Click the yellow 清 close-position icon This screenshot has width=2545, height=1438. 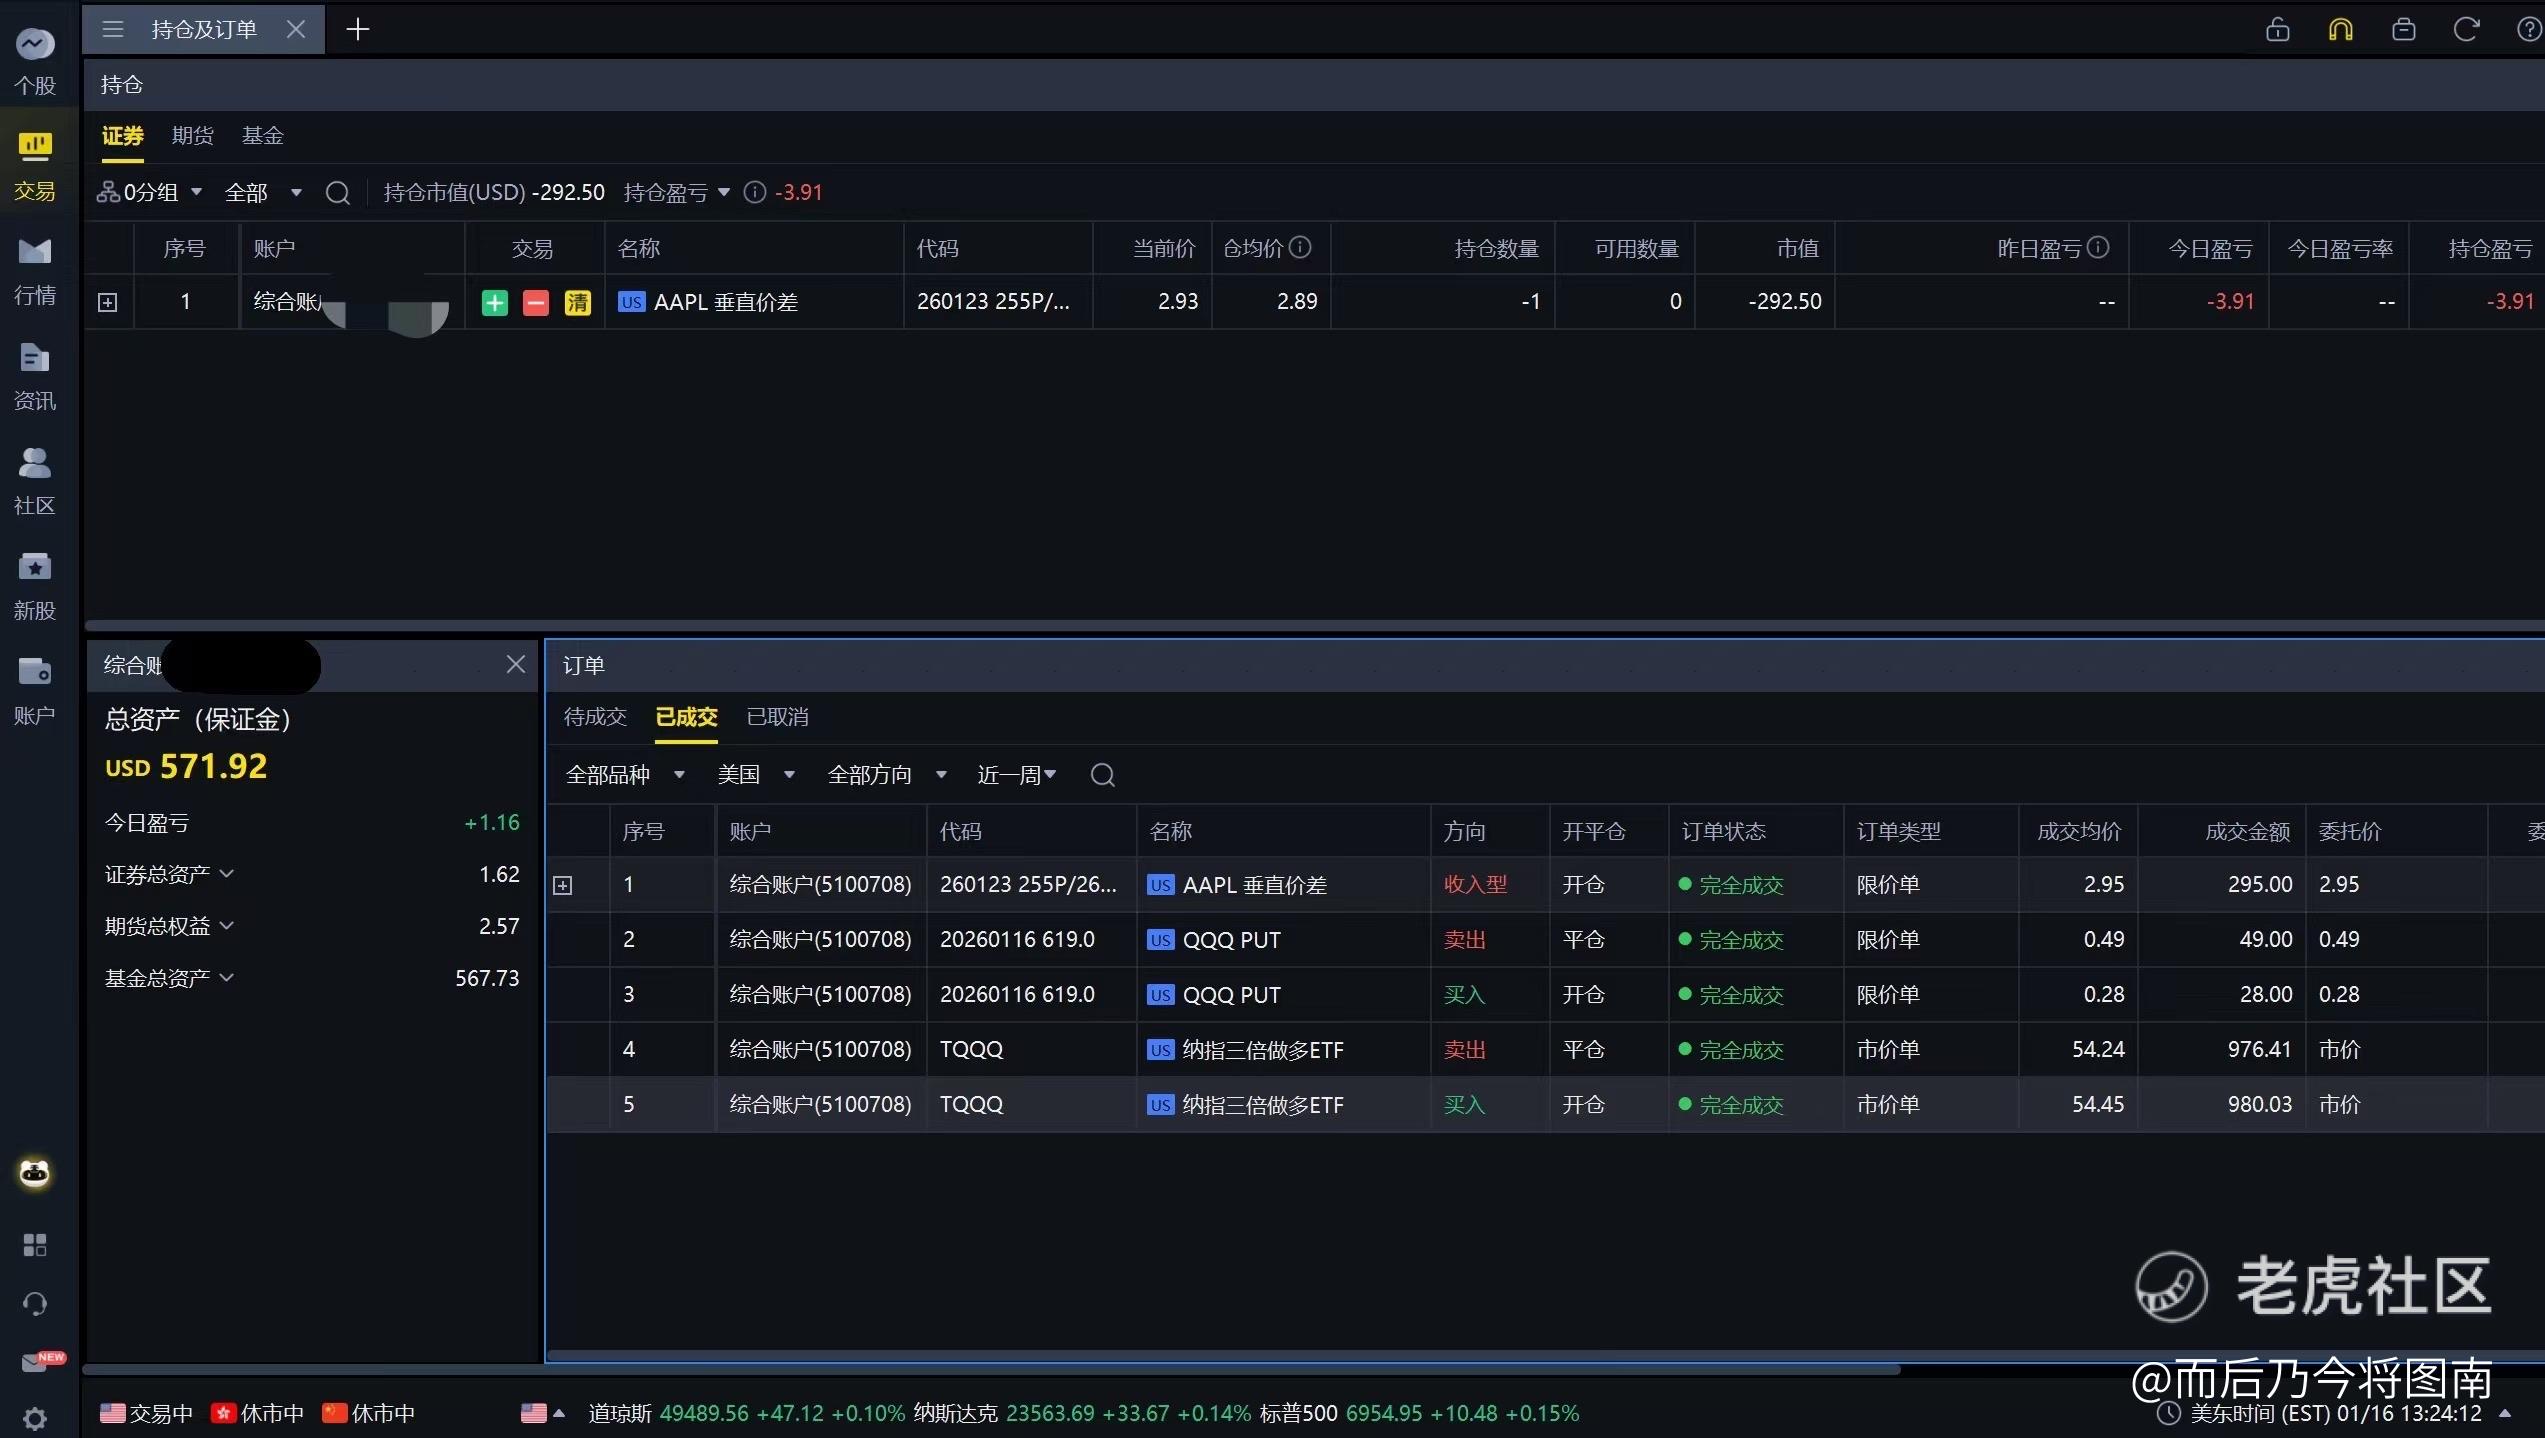578,302
